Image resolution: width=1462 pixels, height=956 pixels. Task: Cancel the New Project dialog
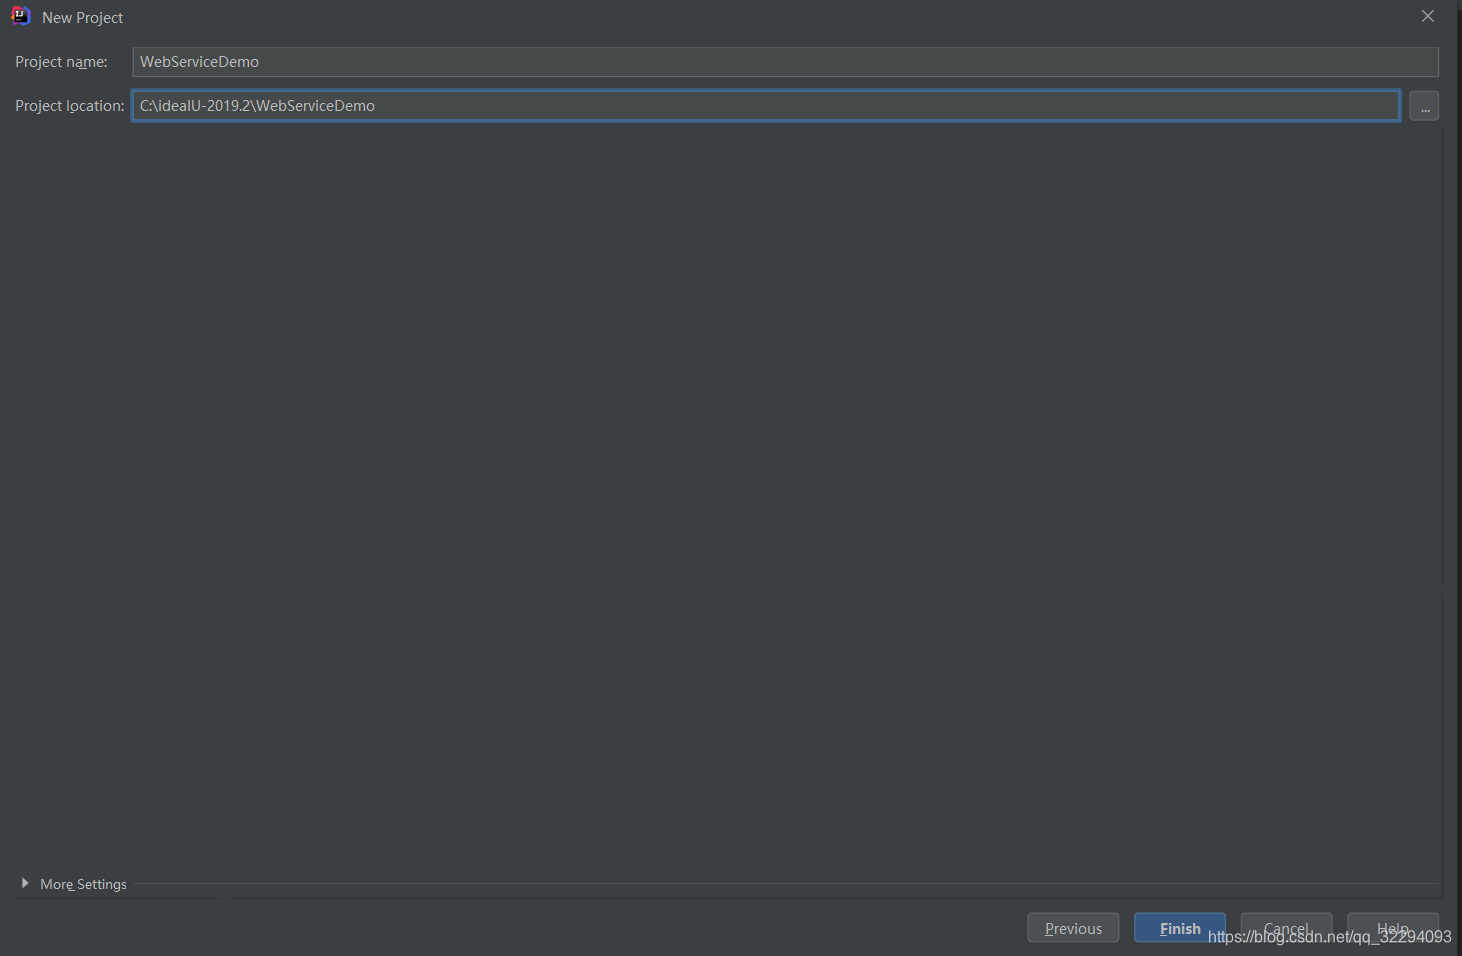pyautogui.click(x=1286, y=928)
